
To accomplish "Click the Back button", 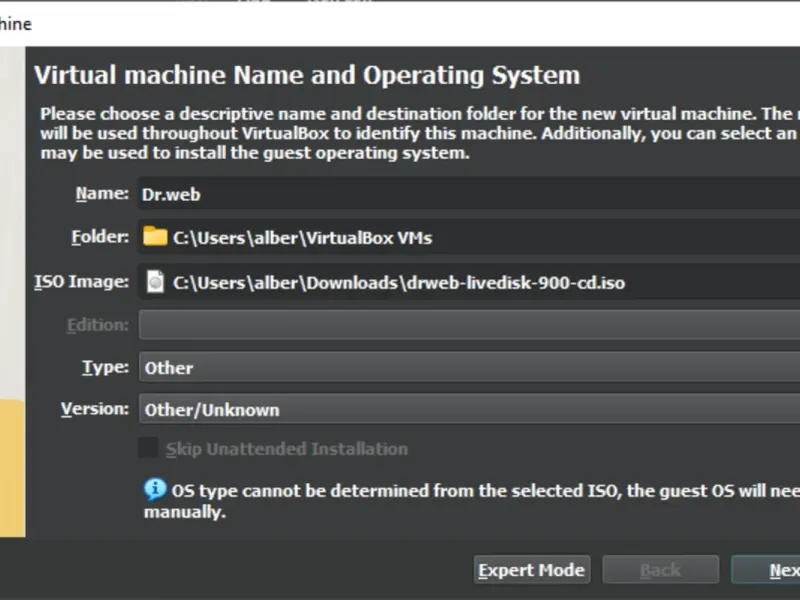I will (x=661, y=569).
